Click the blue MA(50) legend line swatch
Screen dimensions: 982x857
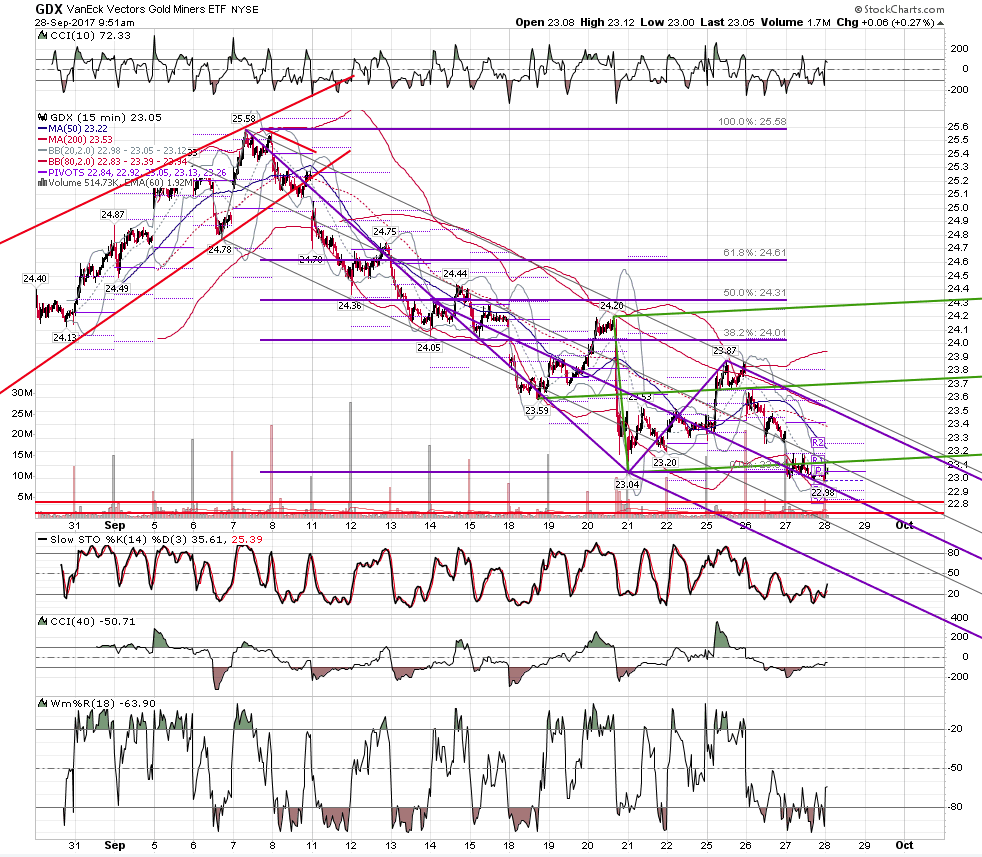pyautogui.click(x=43, y=128)
